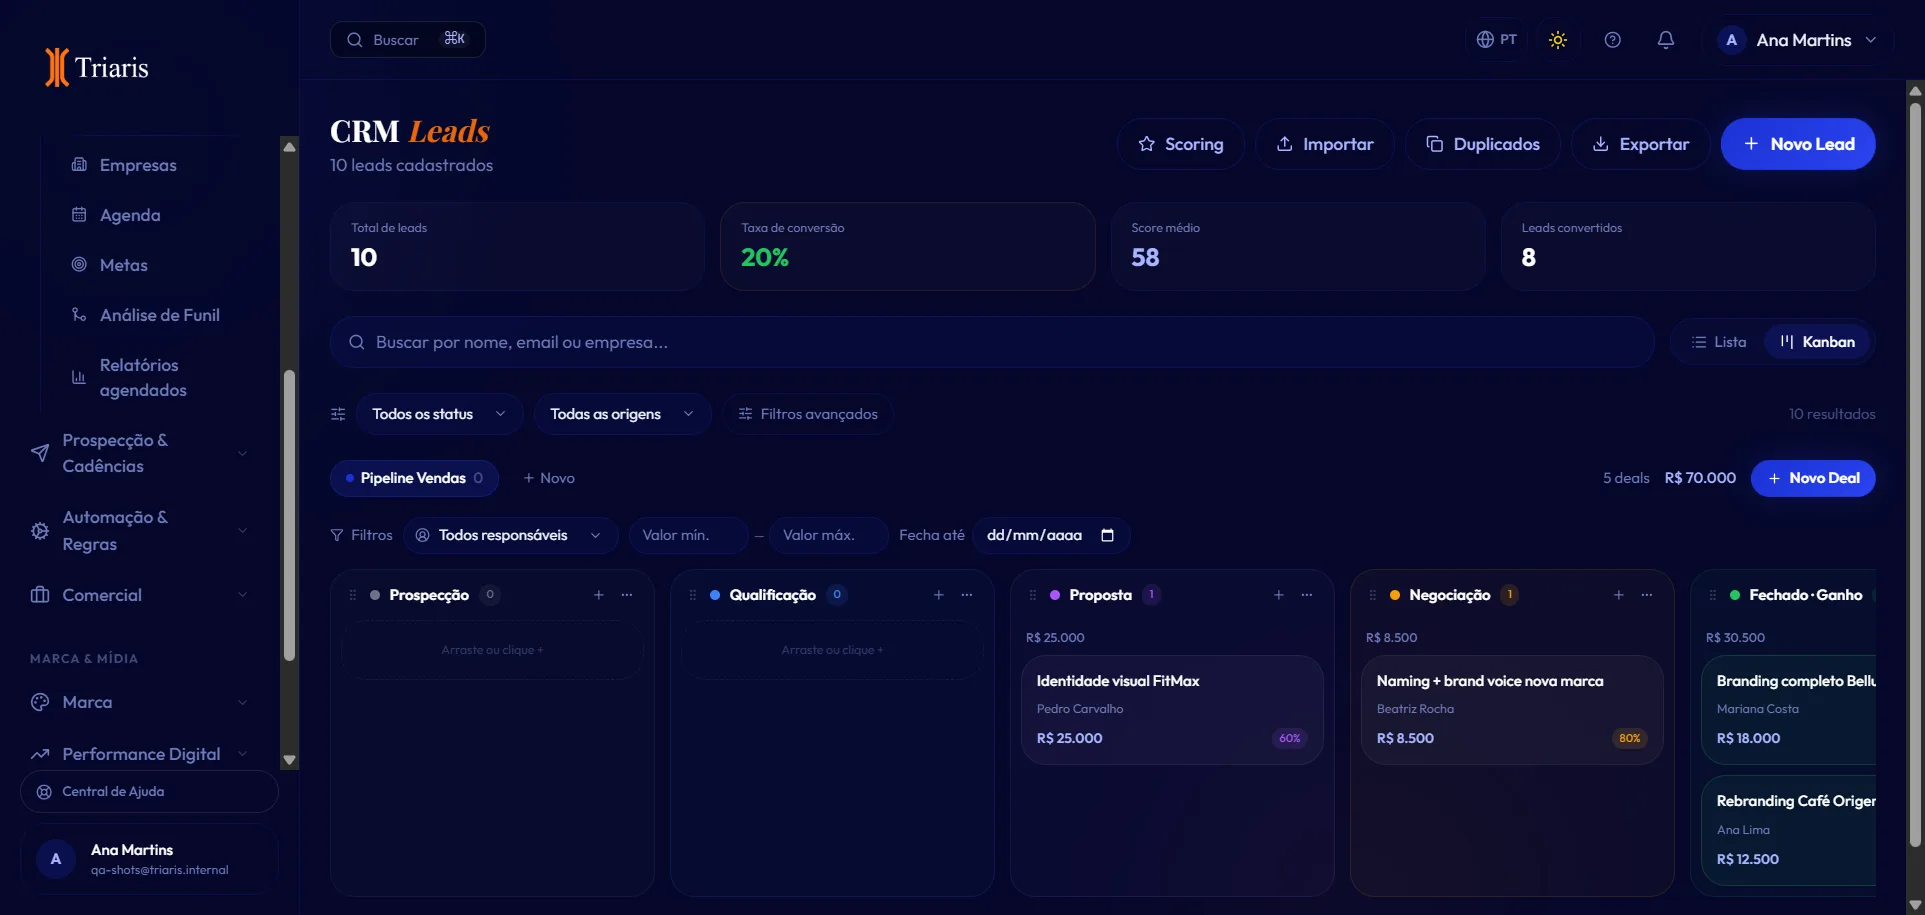
Task: Click the Valor mín. field
Action: point(688,535)
